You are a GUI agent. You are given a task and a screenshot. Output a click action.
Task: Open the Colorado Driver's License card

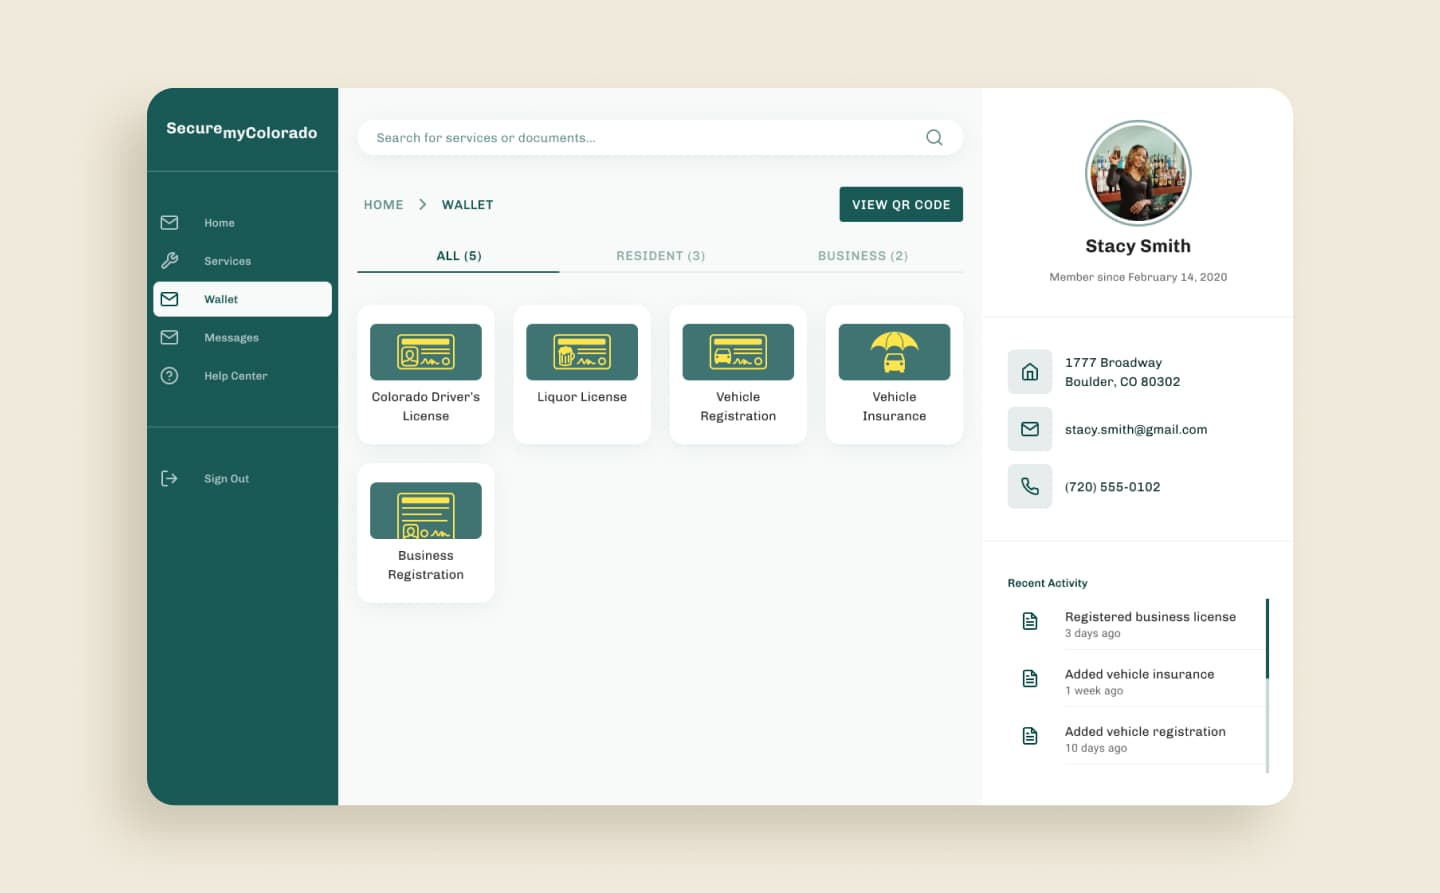[425, 374]
